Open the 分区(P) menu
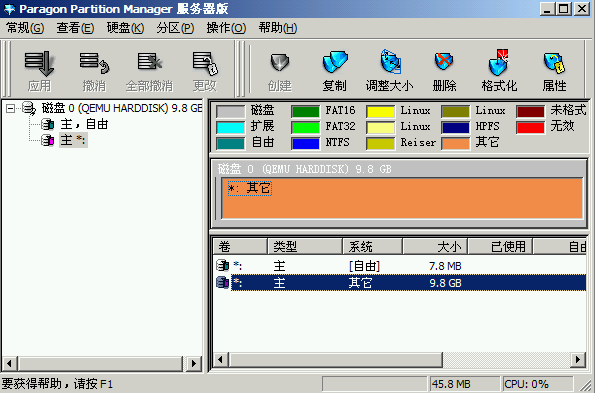The height and width of the screenshot is (393, 595). point(175,28)
